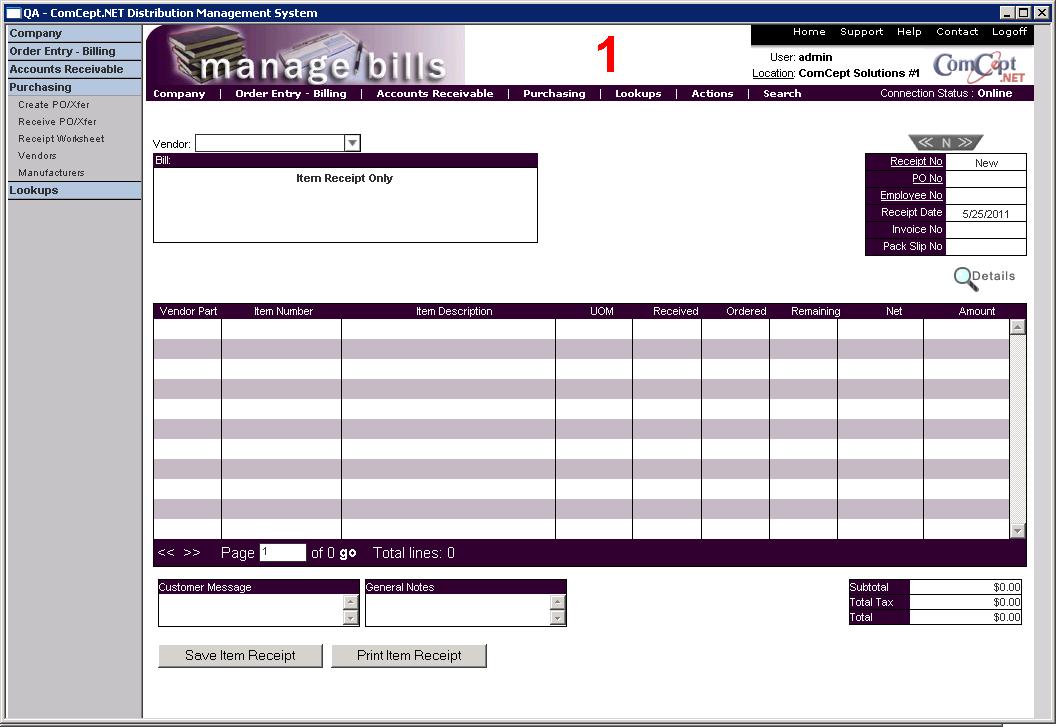Go to next grid page using >>

pos(192,553)
